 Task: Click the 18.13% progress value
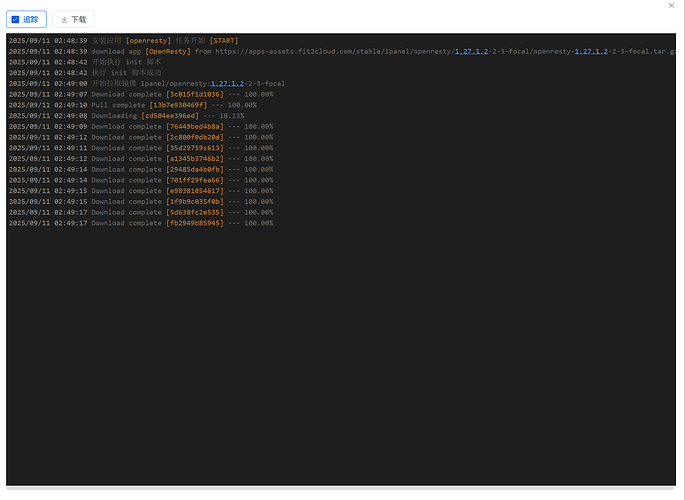(x=232, y=116)
